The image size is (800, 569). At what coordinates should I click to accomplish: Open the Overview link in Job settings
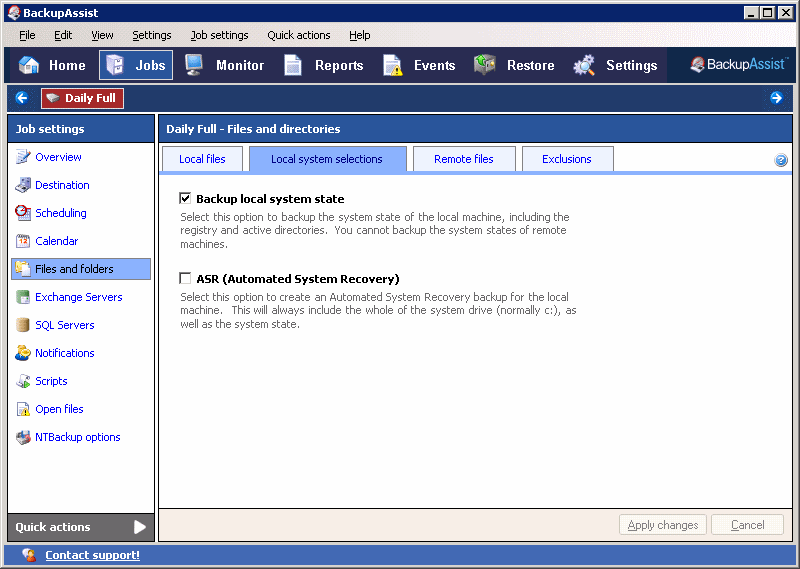58,157
